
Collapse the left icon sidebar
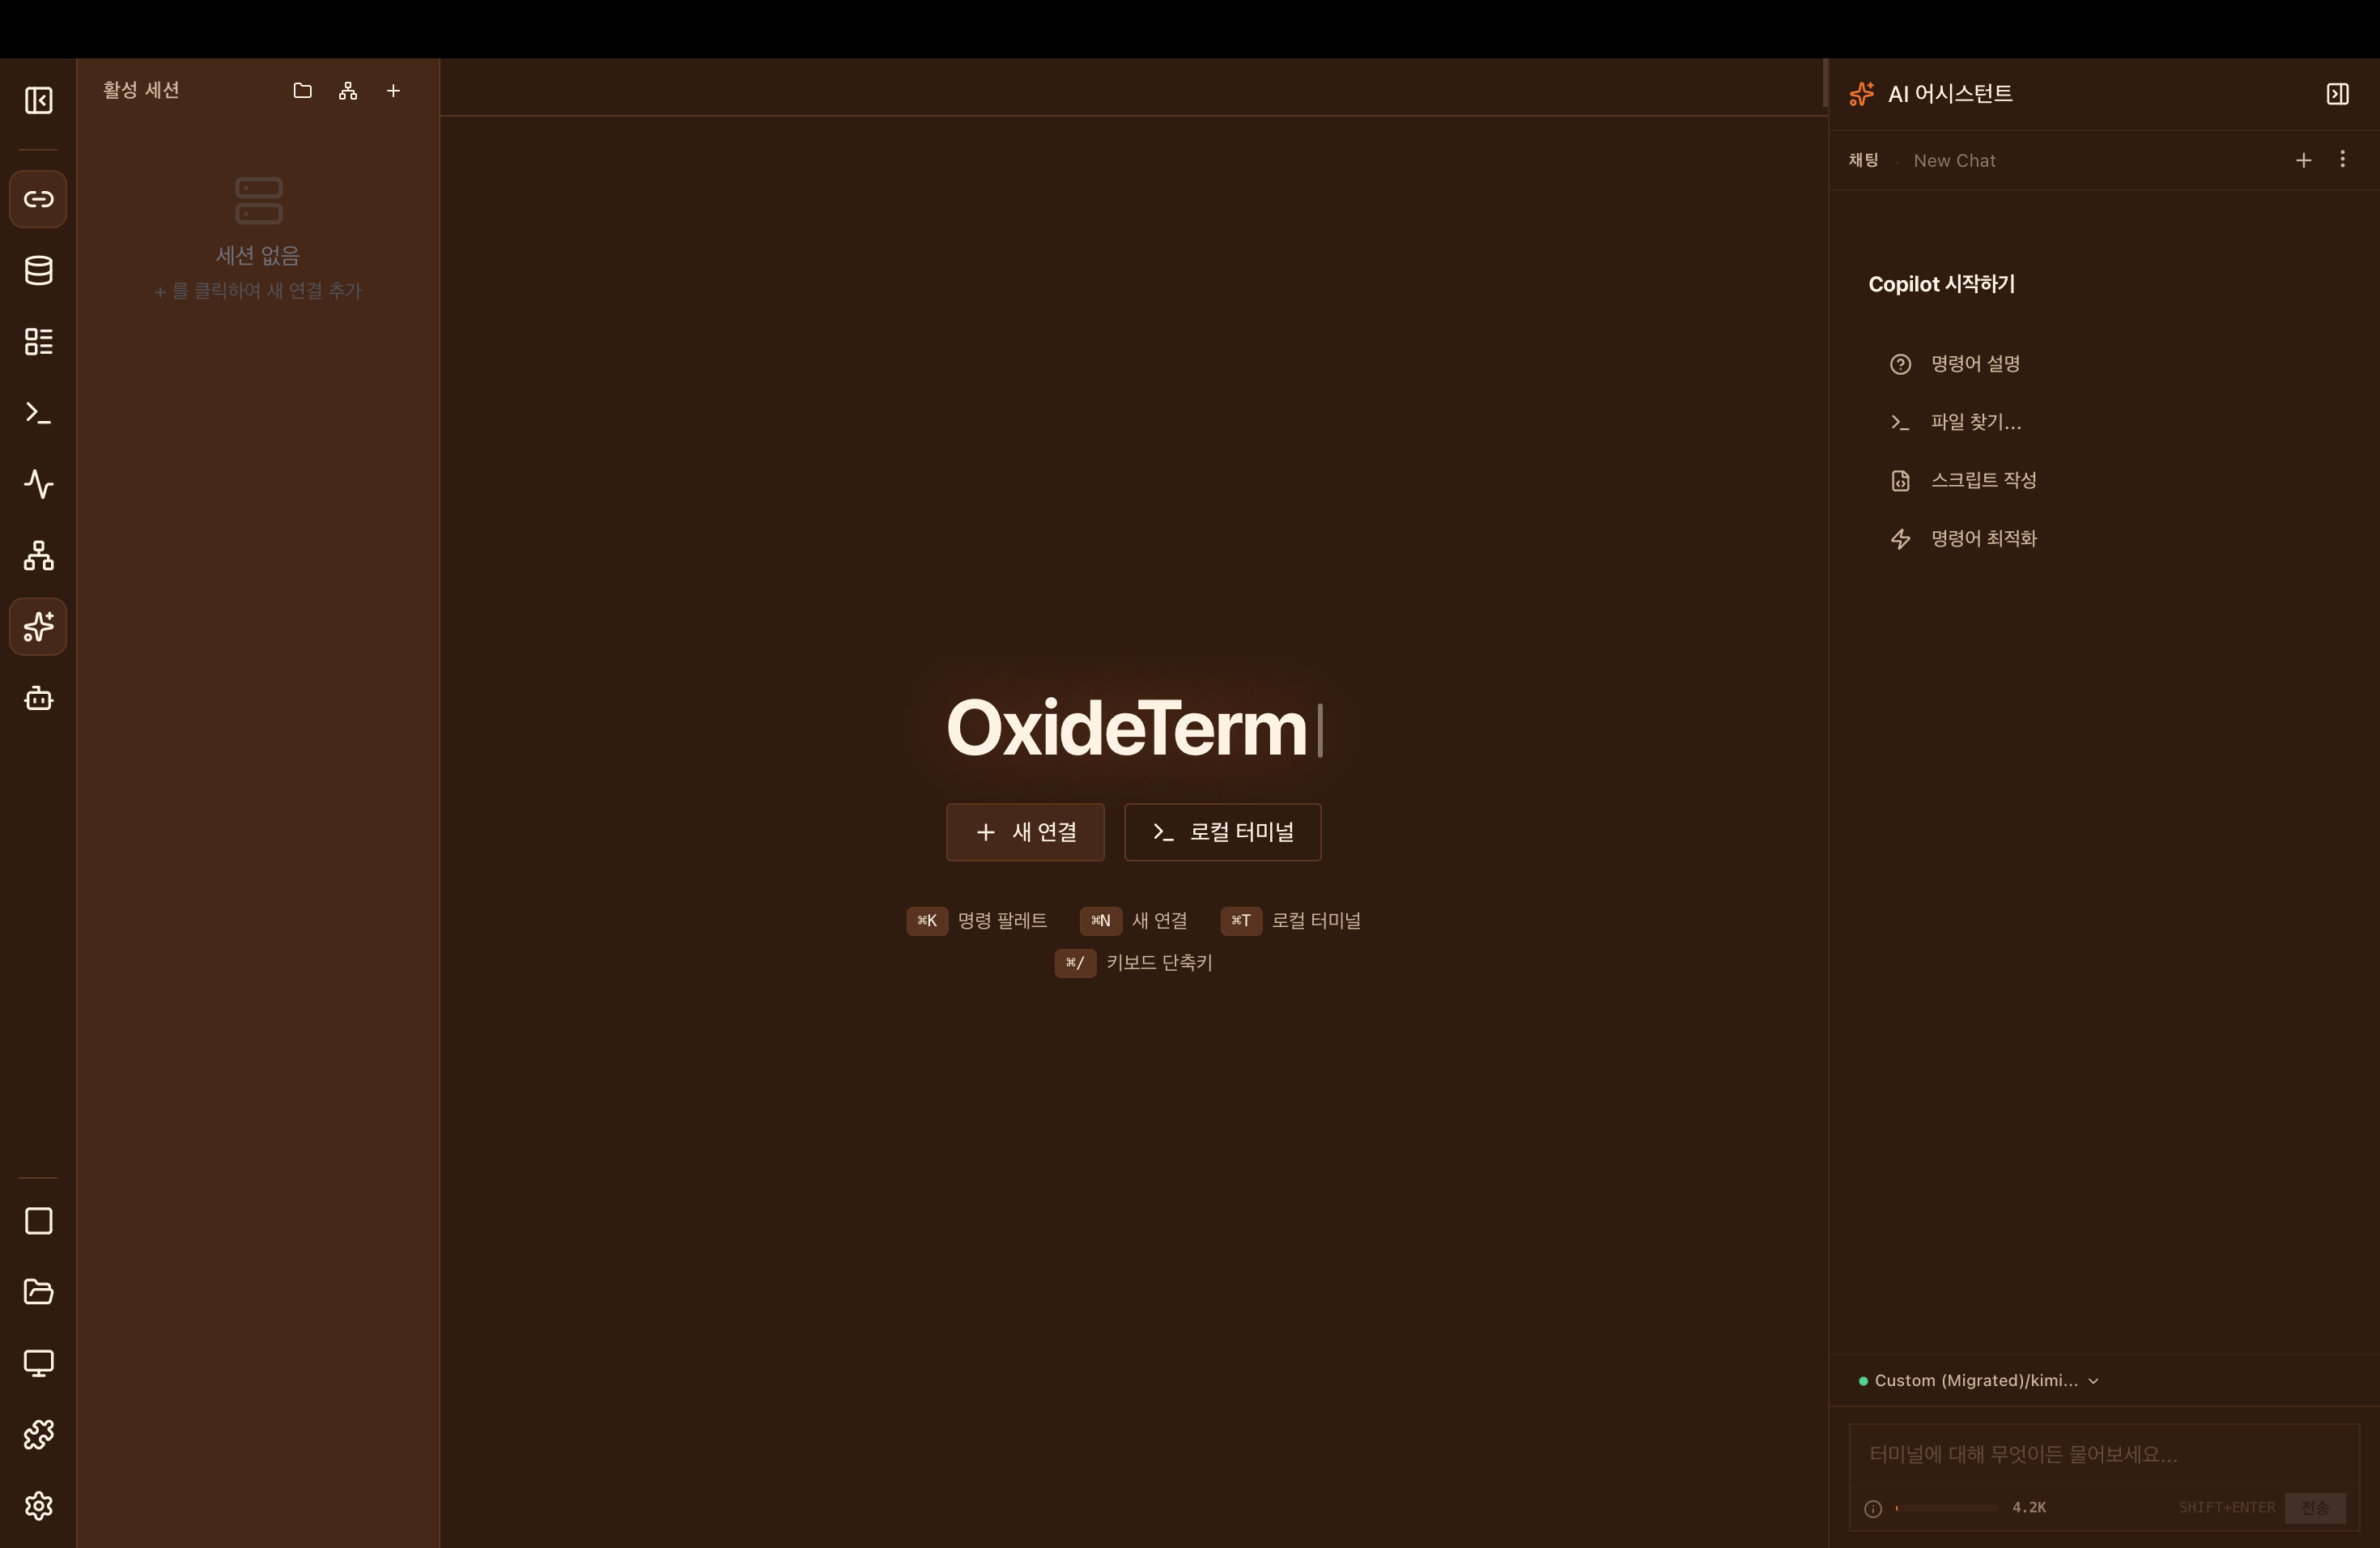pos(38,100)
